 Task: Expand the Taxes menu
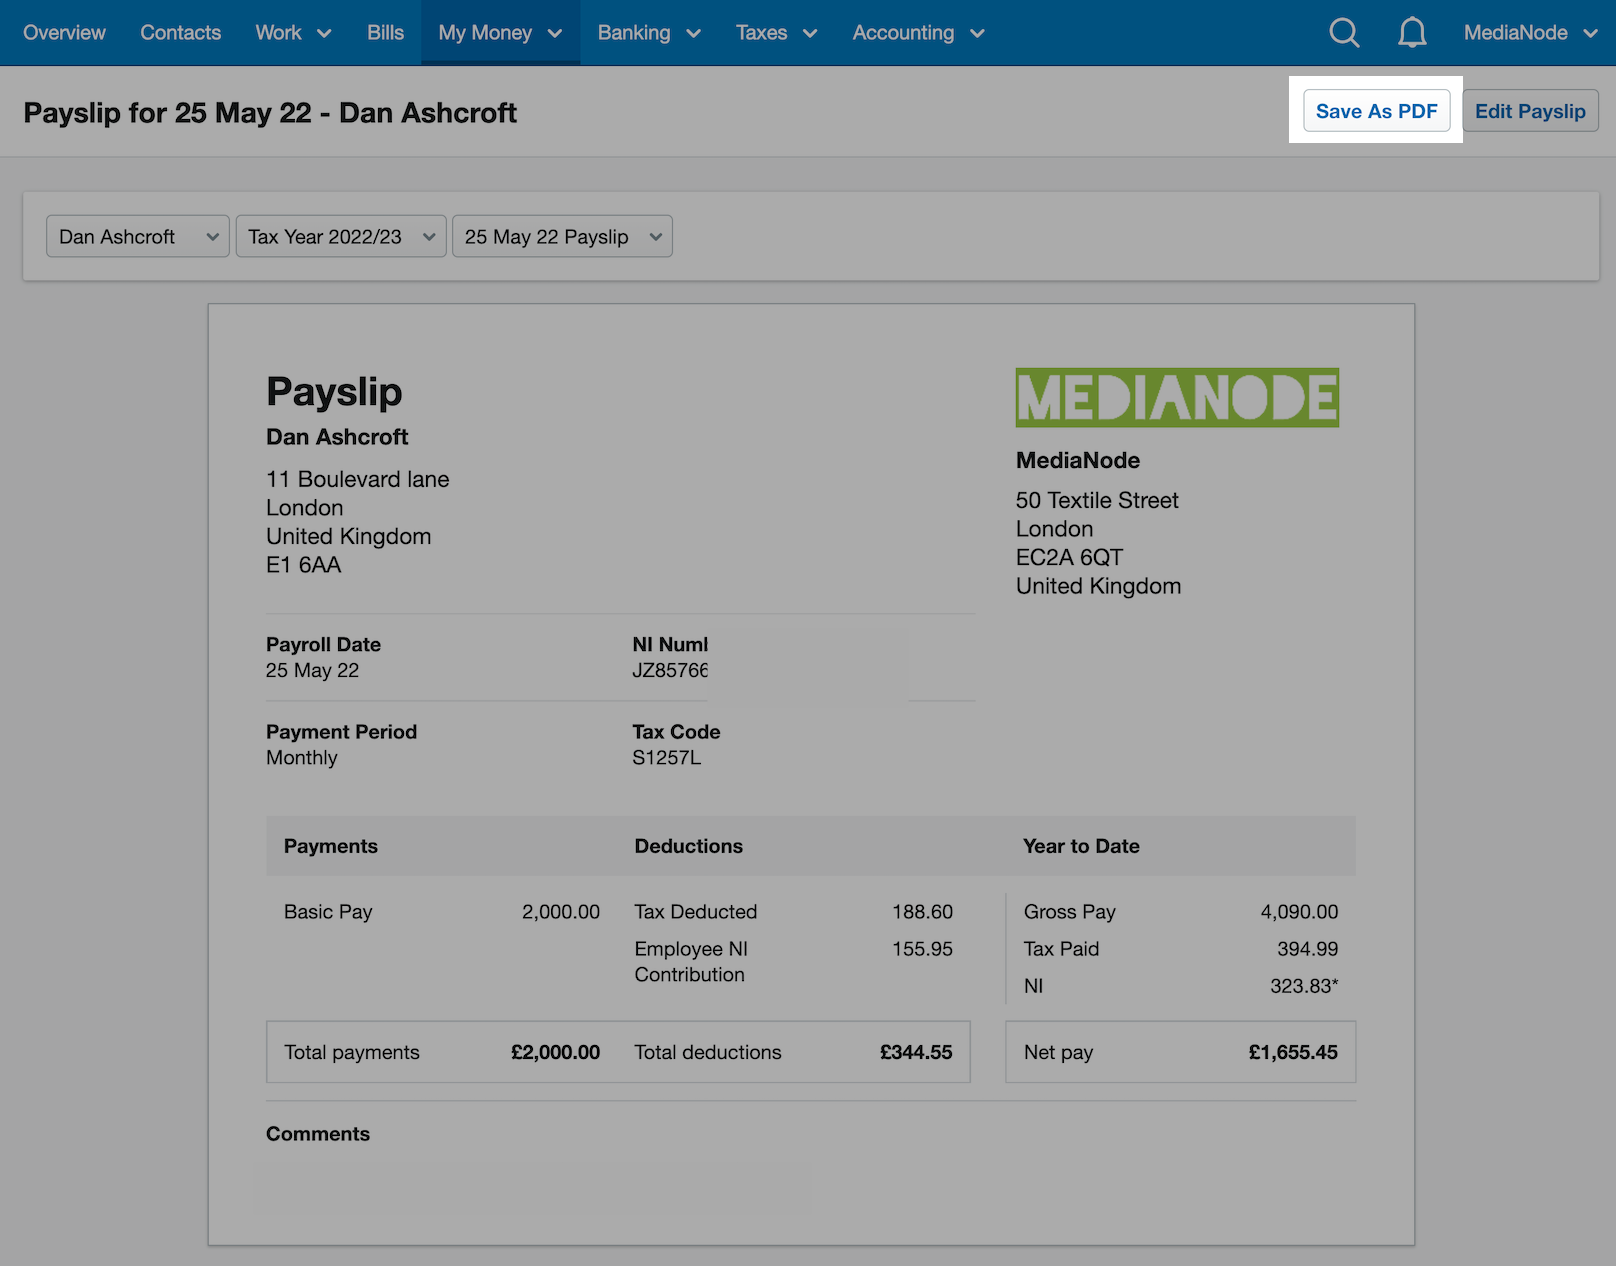(776, 33)
